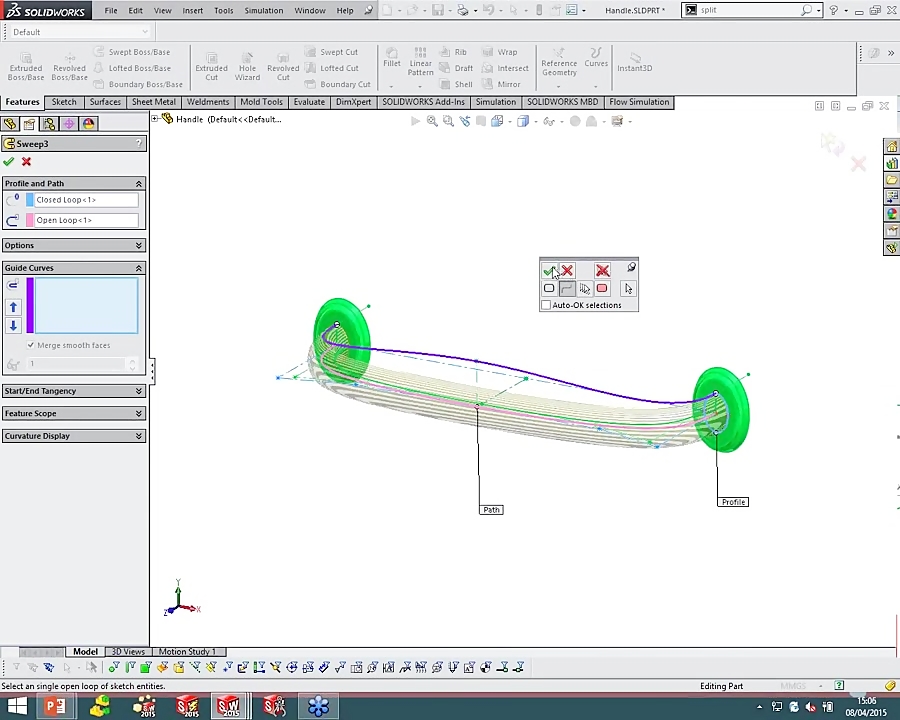This screenshot has height=720, width=900.
Task: Collapse the Guide Curves section
Action: pyautogui.click(x=138, y=267)
